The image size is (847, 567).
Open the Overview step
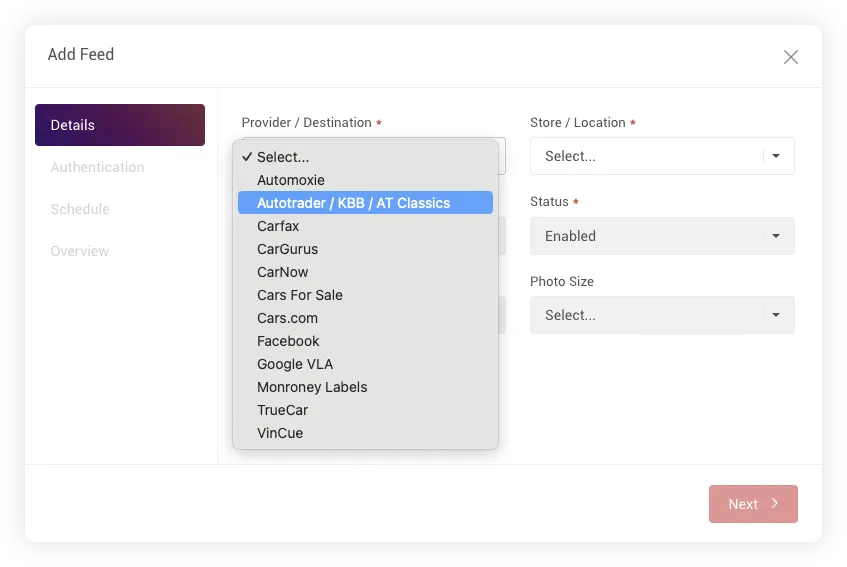pos(79,251)
